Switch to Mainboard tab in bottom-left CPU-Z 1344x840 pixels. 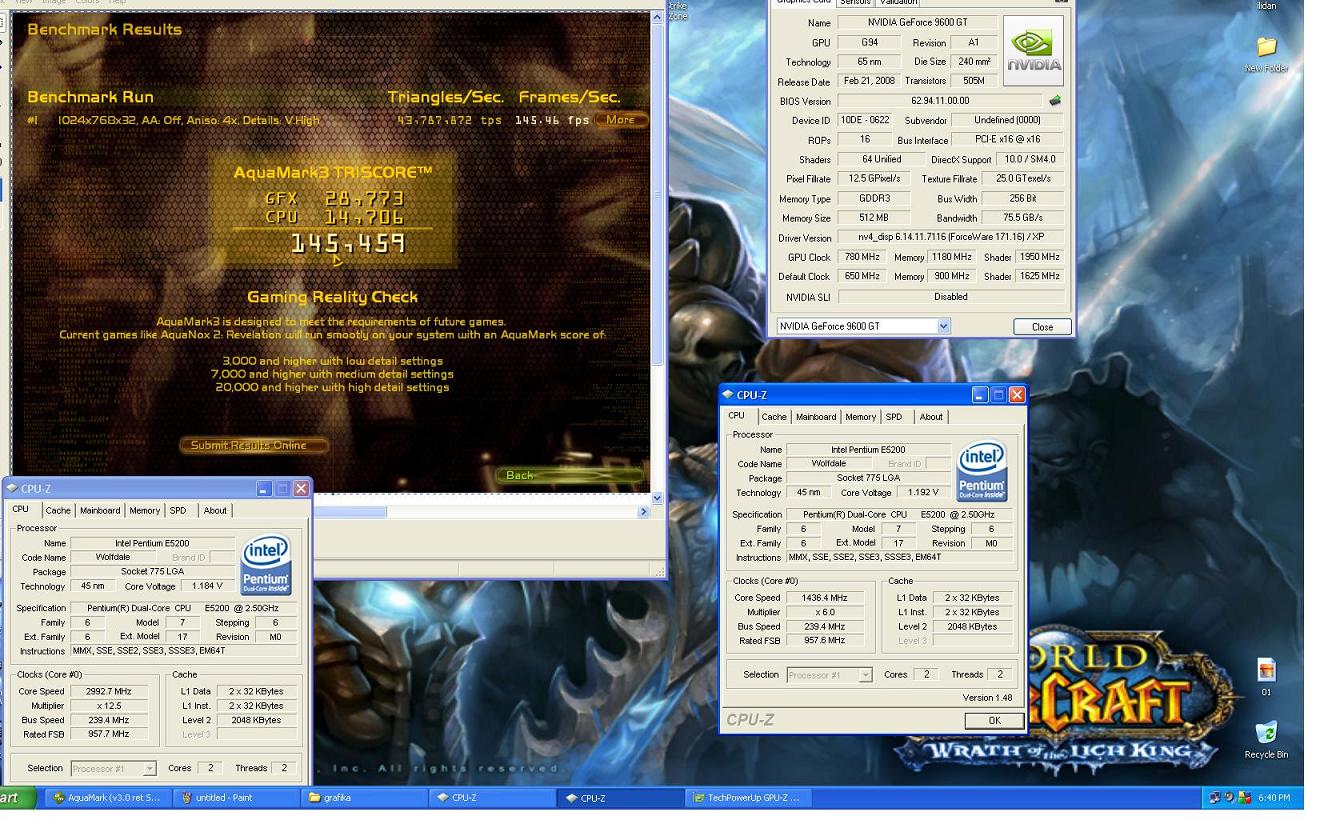100,510
